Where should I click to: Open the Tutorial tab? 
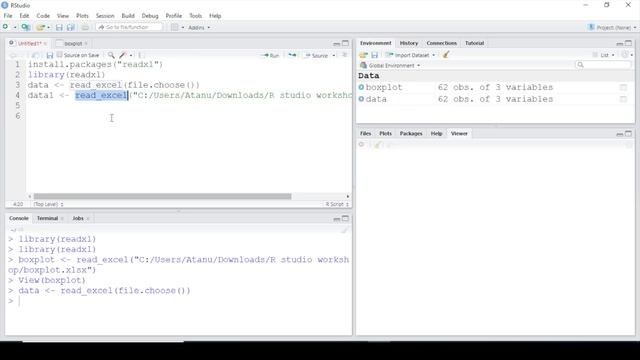point(474,43)
